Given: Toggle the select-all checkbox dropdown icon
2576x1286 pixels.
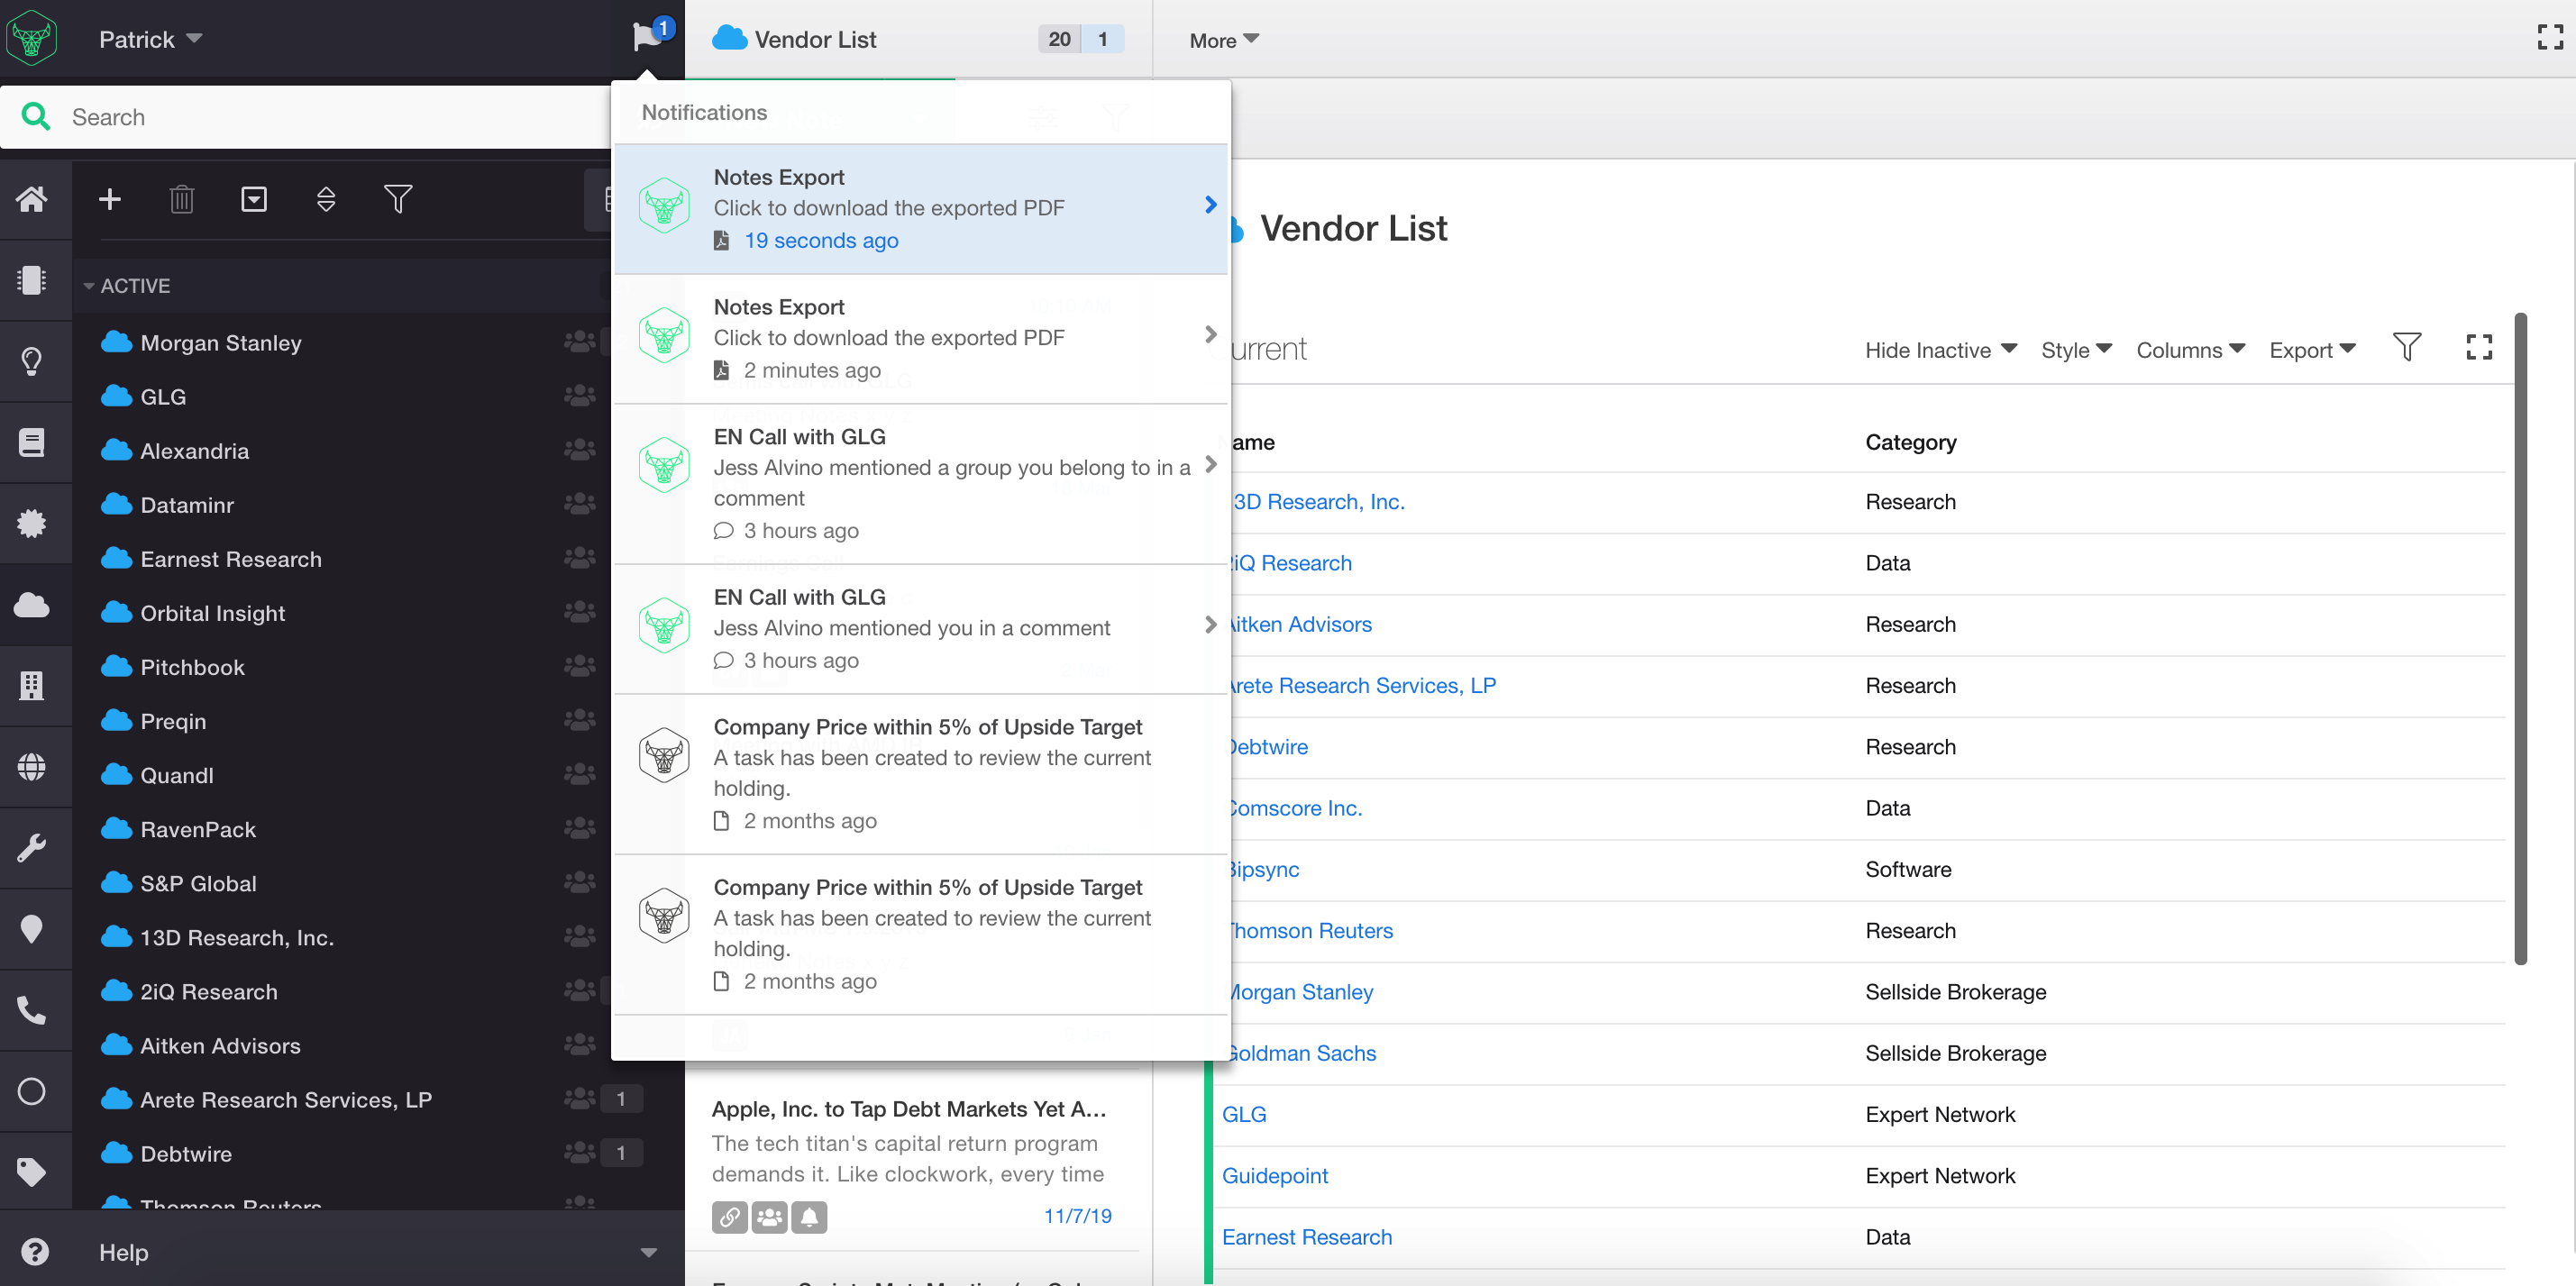Looking at the screenshot, I should click(254, 199).
